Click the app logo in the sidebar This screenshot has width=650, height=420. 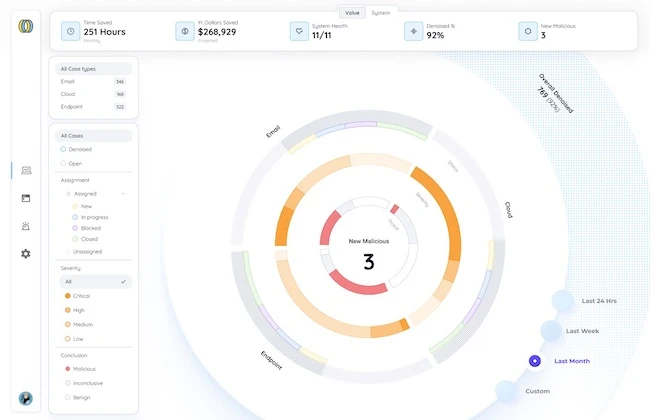(x=25, y=27)
